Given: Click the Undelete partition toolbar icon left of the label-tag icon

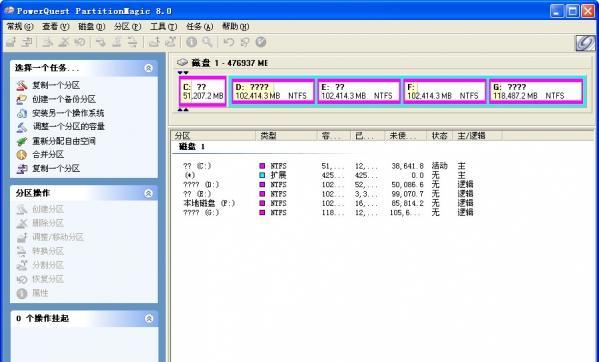Looking at the screenshot, I should click(80, 42).
